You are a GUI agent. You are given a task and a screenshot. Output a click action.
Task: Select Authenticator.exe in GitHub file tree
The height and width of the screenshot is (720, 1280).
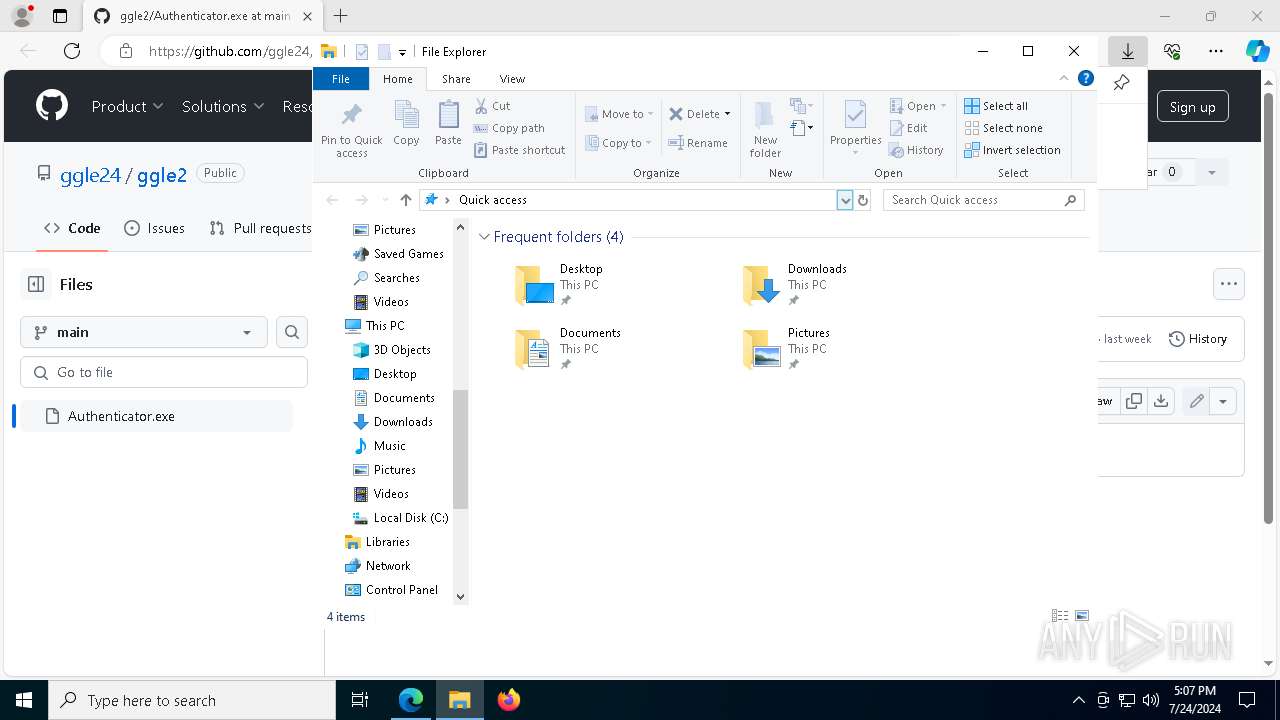pos(156,416)
